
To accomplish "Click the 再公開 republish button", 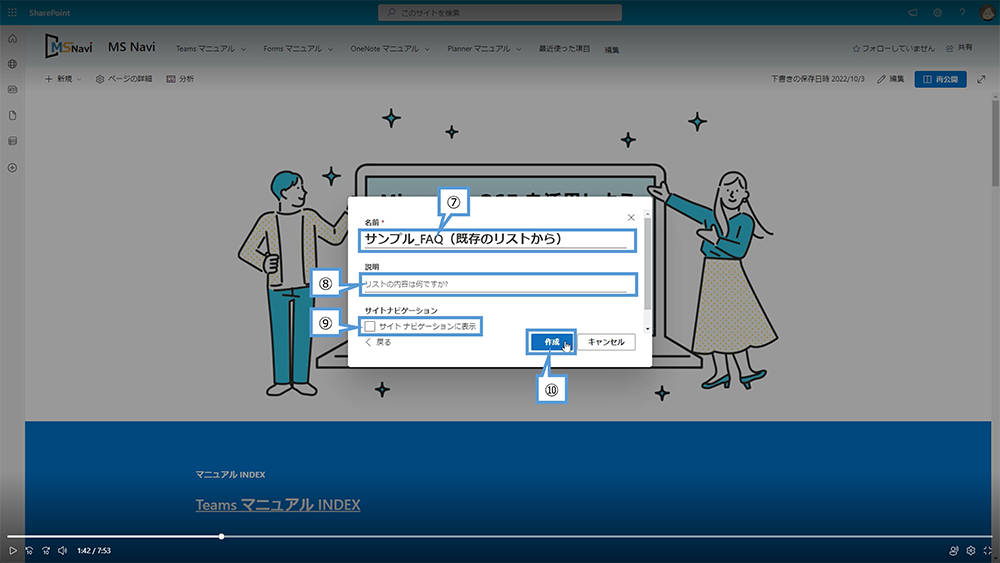I will 941,79.
